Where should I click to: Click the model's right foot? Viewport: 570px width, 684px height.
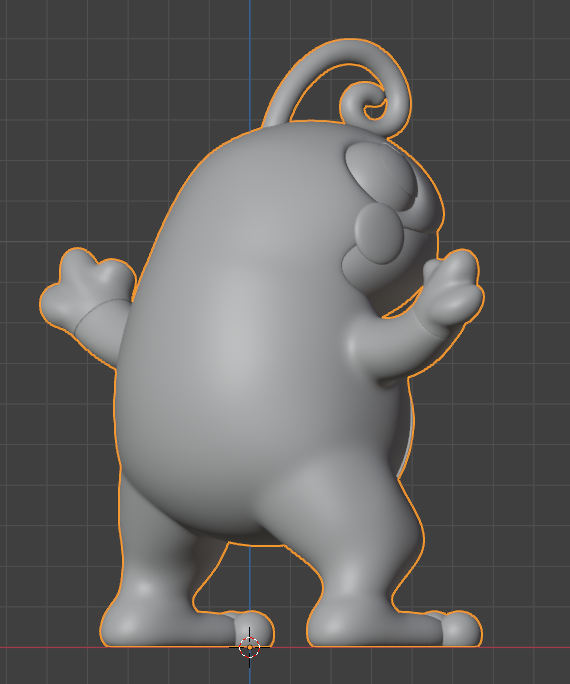click(x=396, y=627)
